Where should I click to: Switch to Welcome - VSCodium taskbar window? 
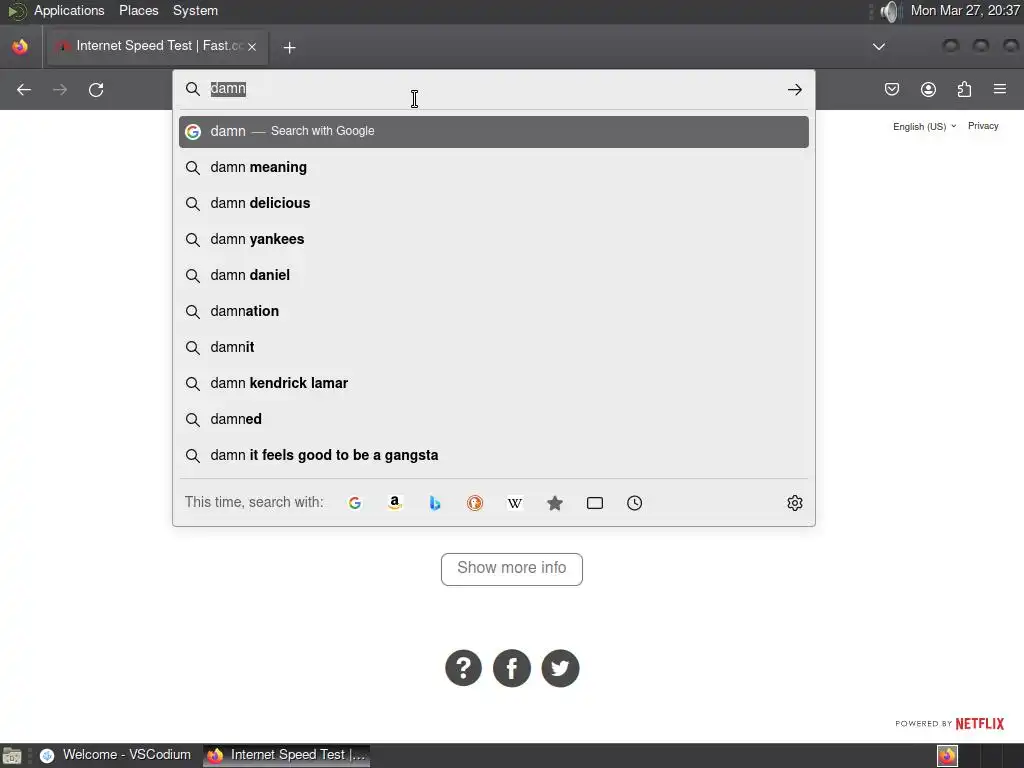pyautogui.click(x=116, y=755)
